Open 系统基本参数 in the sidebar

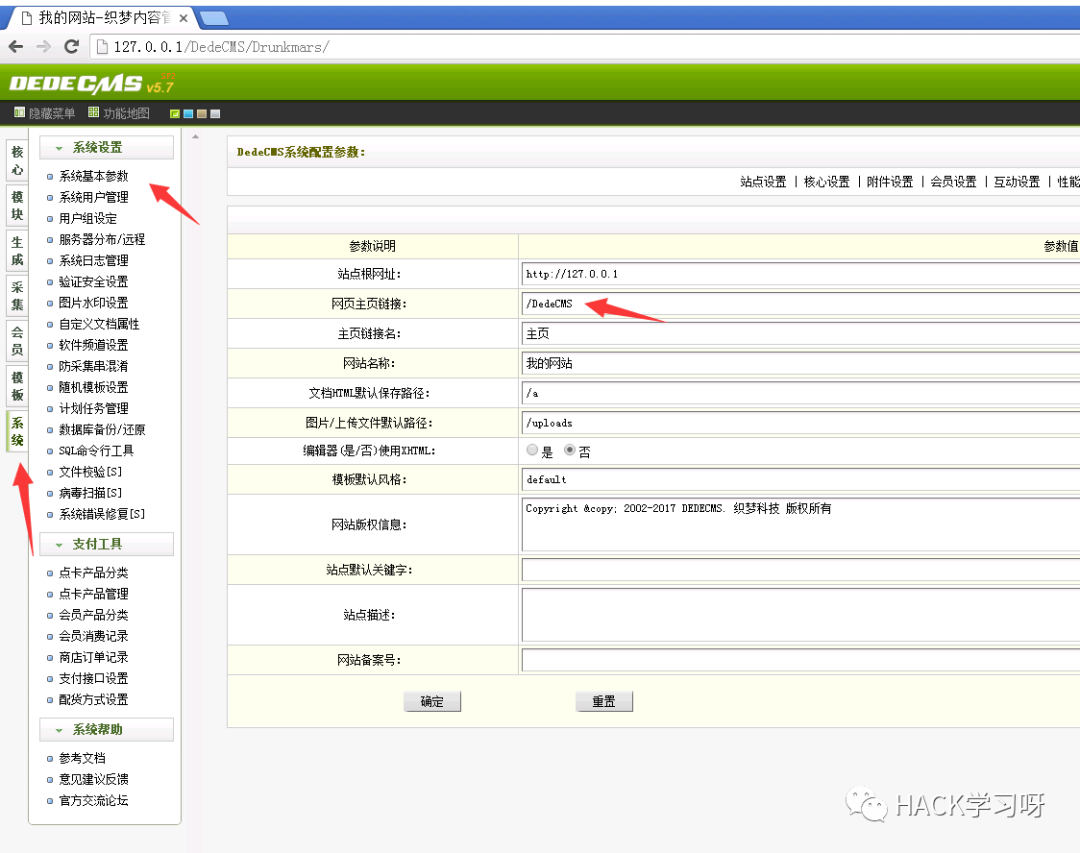pyautogui.click(x=93, y=176)
